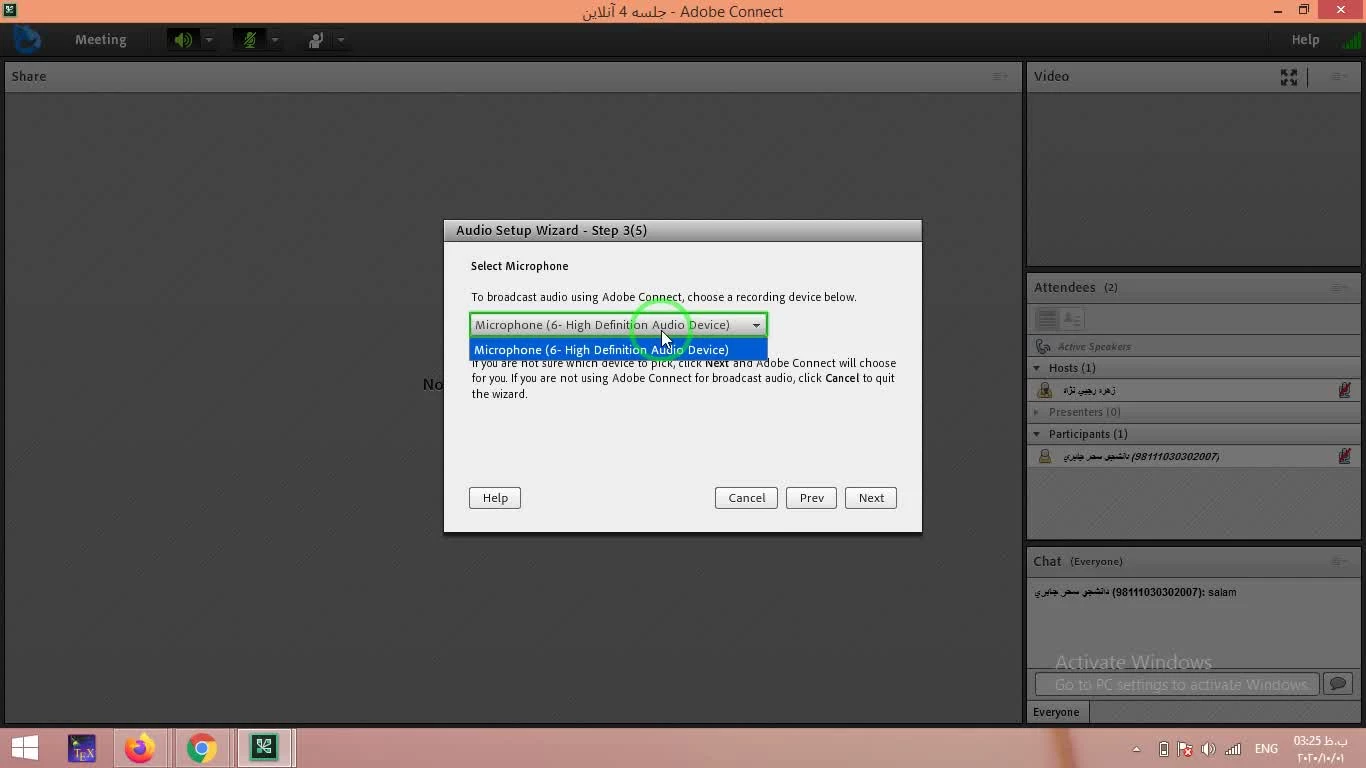Click the raise hand status icon
This screenshot has width=1366, height=768.
tap(316, 40)
